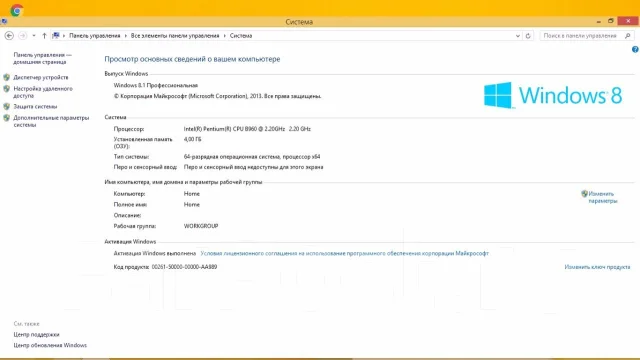Click shield icon beside 'Настройка удаленного доступа'
Image resolution: width=640 pixels, height=360 pixels.
click(x=7, y=89)
